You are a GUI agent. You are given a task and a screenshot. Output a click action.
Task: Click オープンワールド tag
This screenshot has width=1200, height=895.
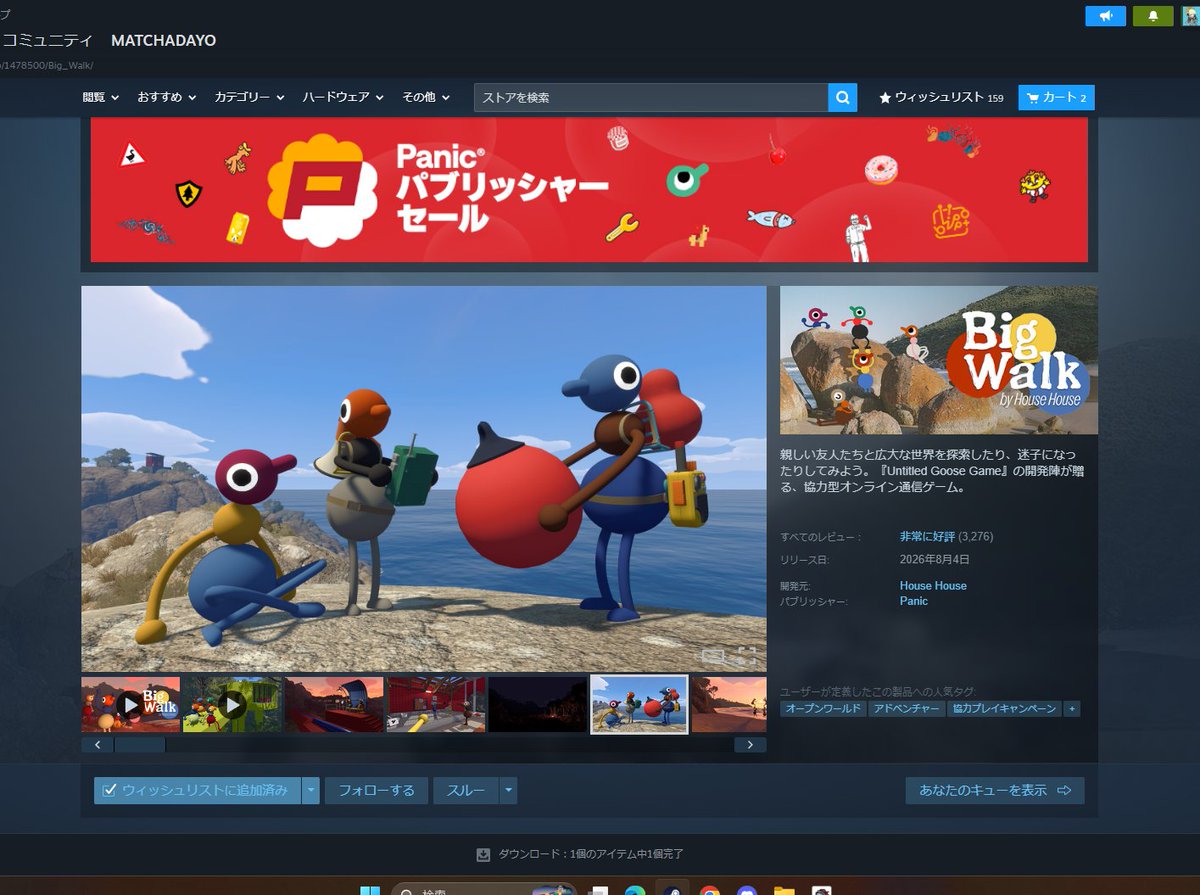point(823,708)
